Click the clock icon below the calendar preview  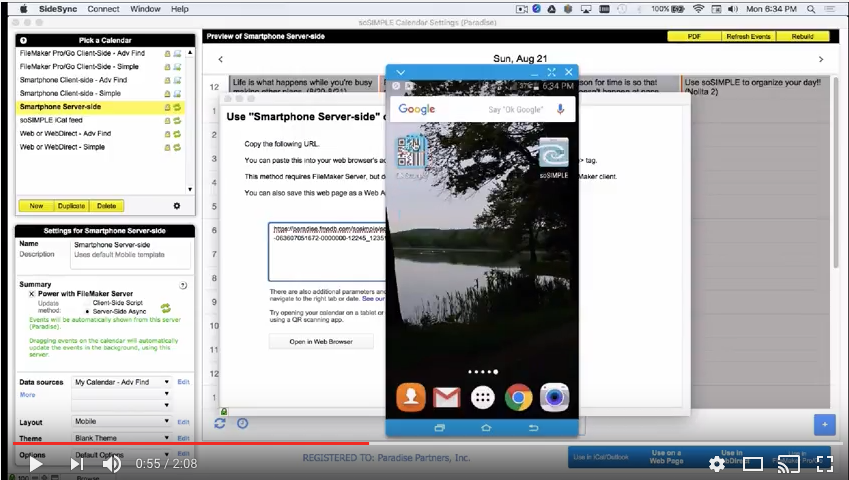[x=242, y=423]
